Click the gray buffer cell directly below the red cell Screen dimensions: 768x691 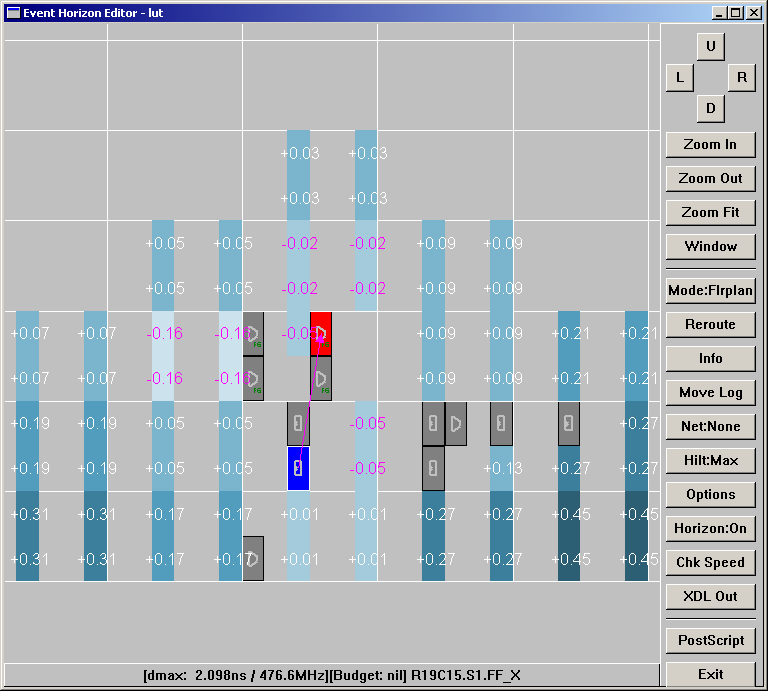[x=321, y=379]
